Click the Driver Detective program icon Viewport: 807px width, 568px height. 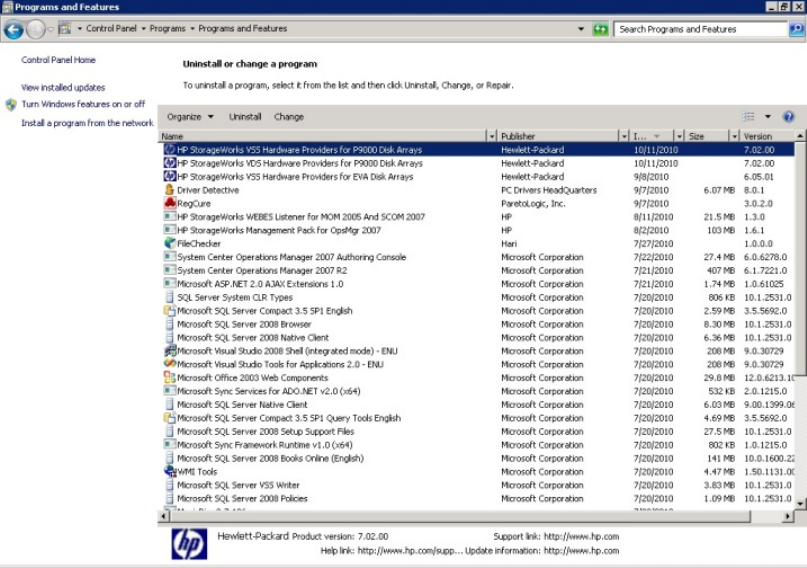coord(169,190)
